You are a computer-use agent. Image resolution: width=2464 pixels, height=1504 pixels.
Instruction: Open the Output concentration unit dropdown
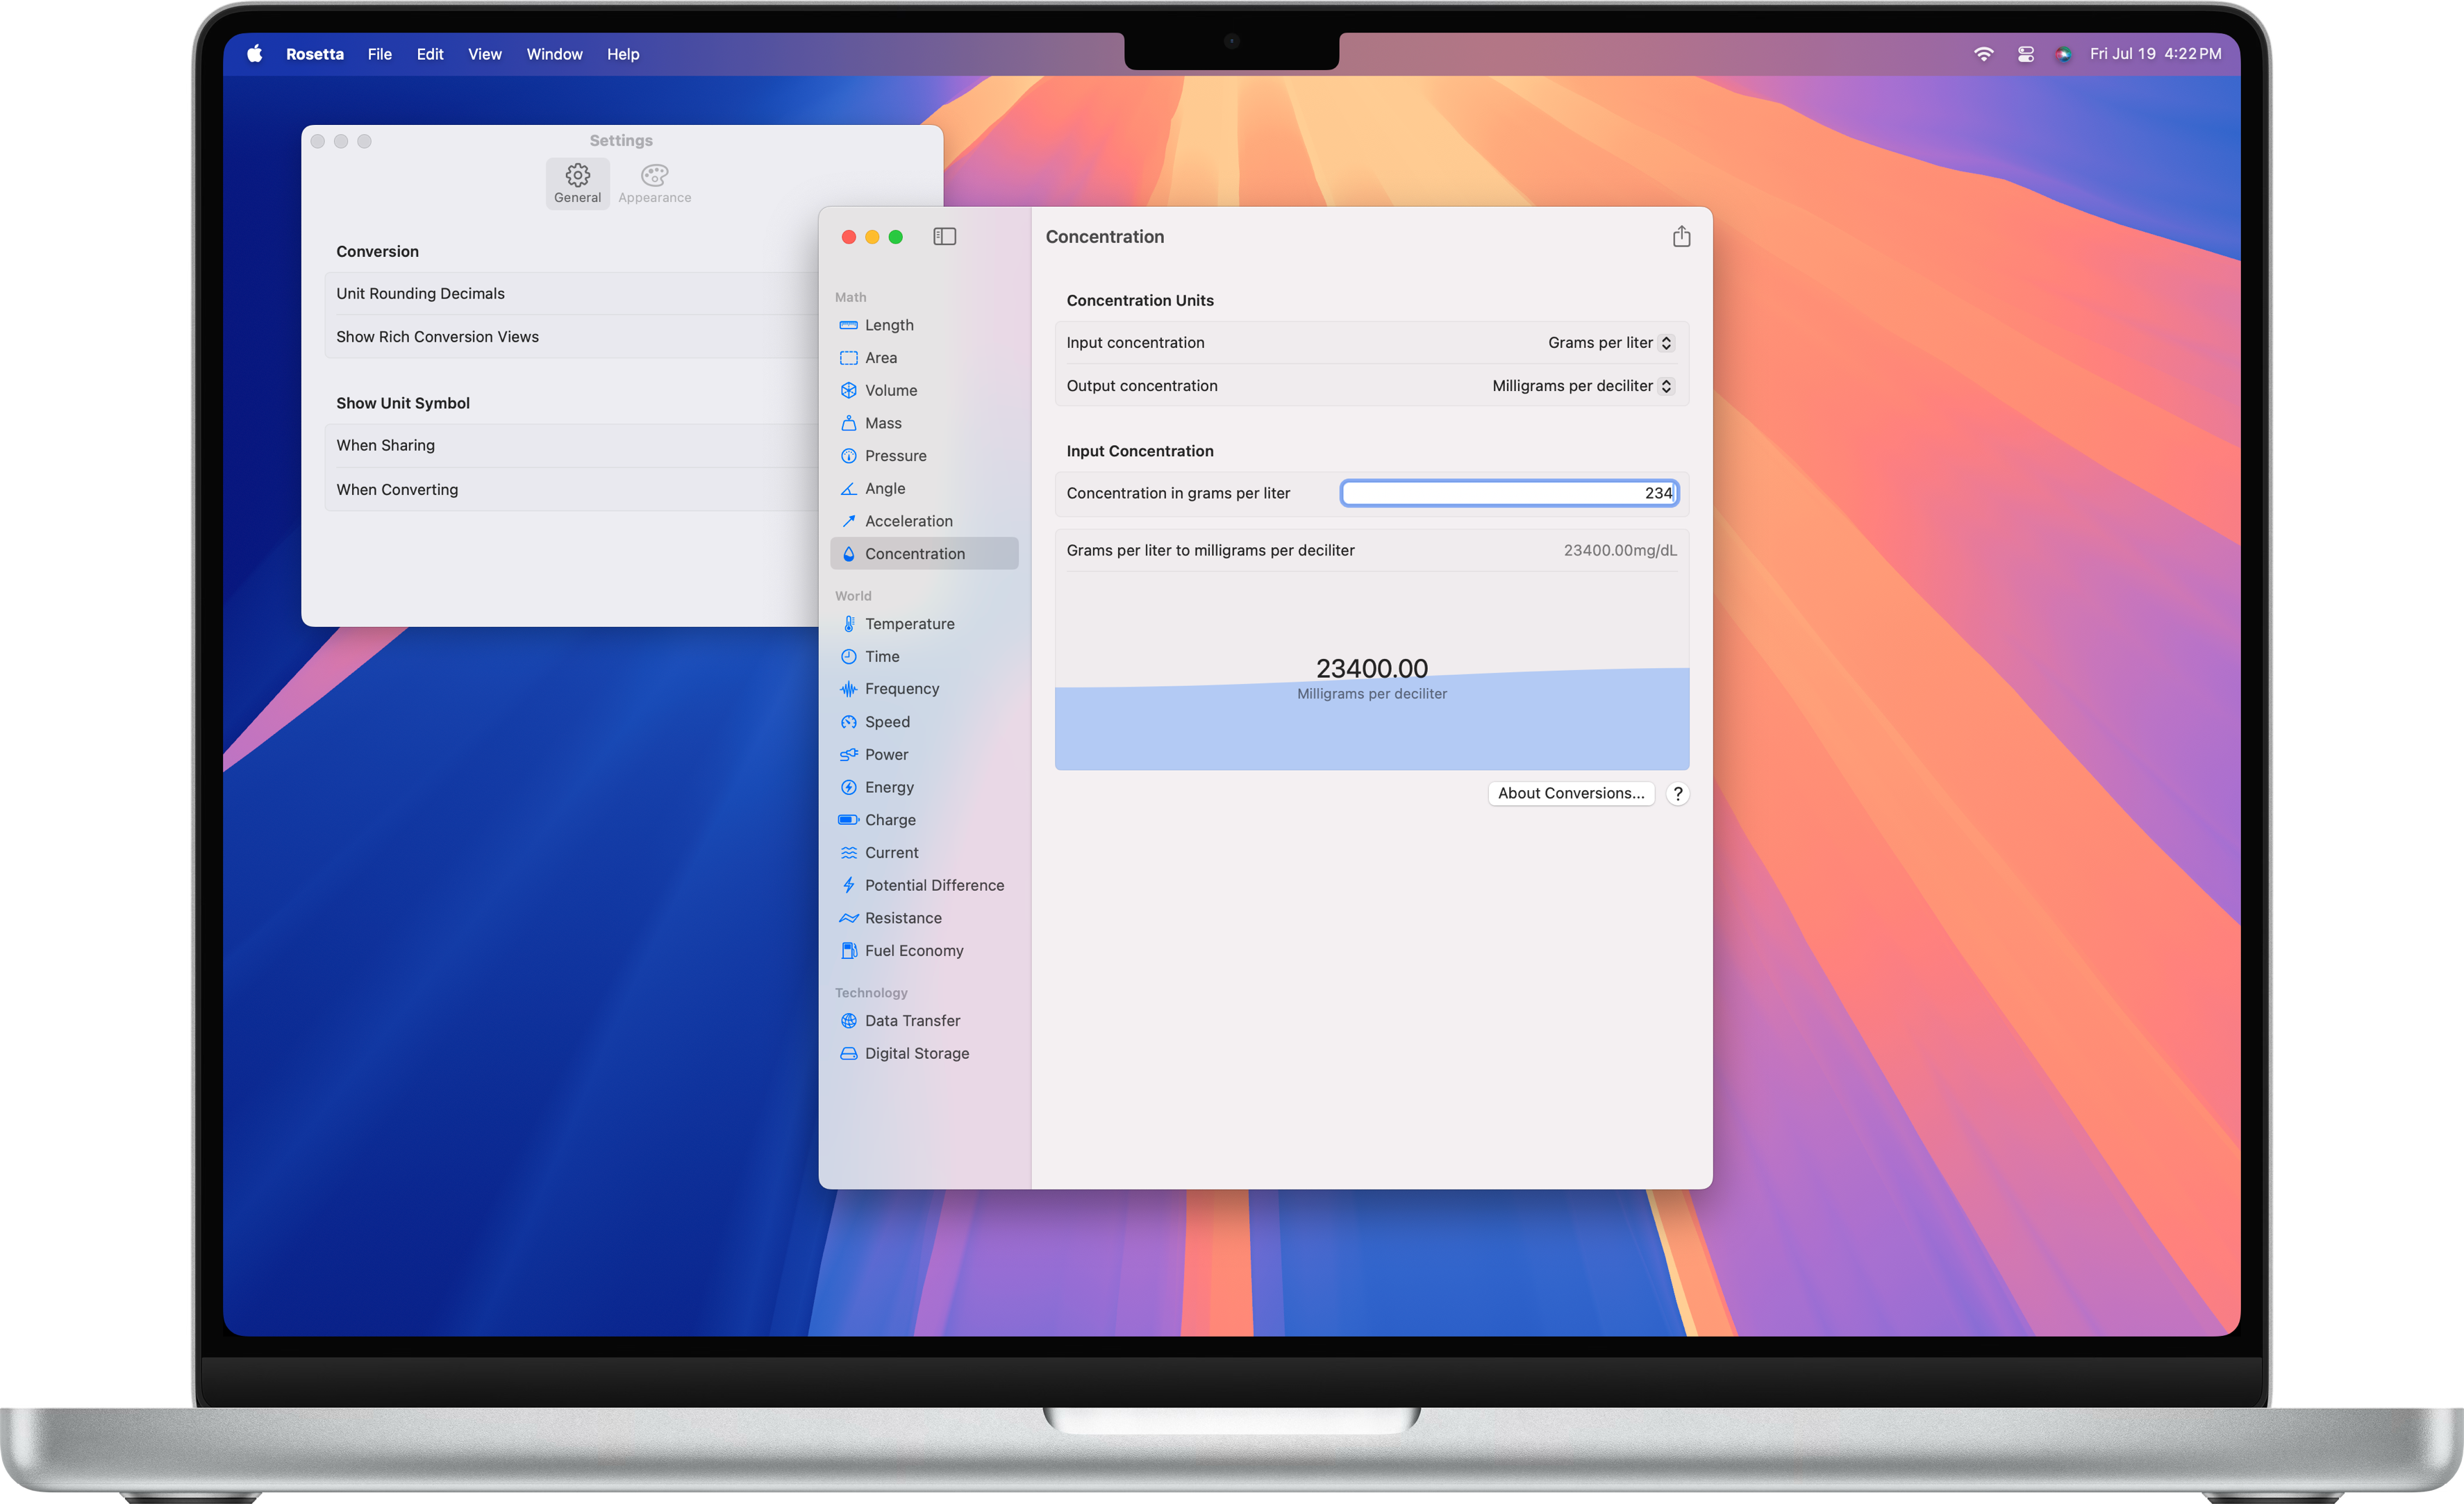tap(1581, 386)
